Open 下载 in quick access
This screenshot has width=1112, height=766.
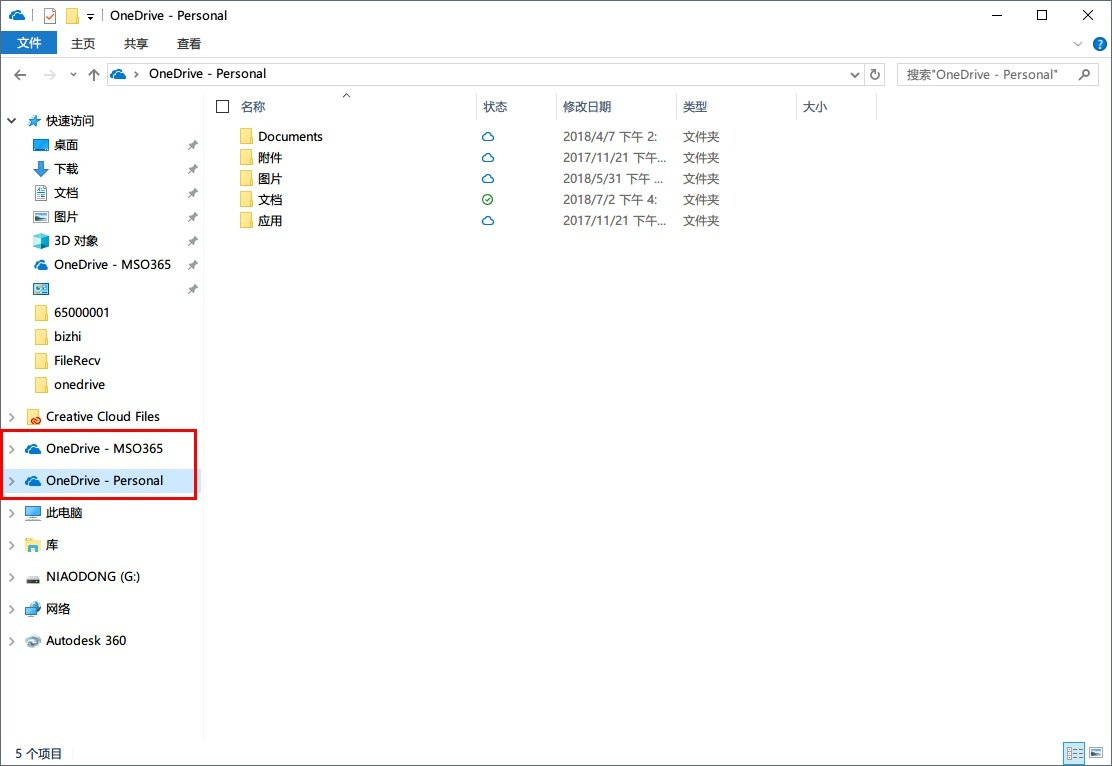(x=66, y=169)
